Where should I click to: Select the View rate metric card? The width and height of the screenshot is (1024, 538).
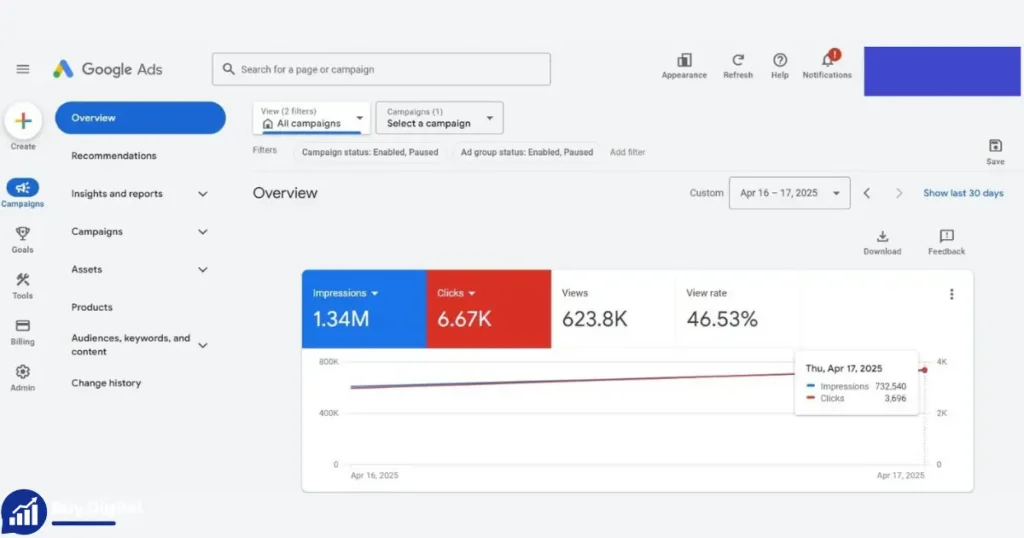(738, 309)
